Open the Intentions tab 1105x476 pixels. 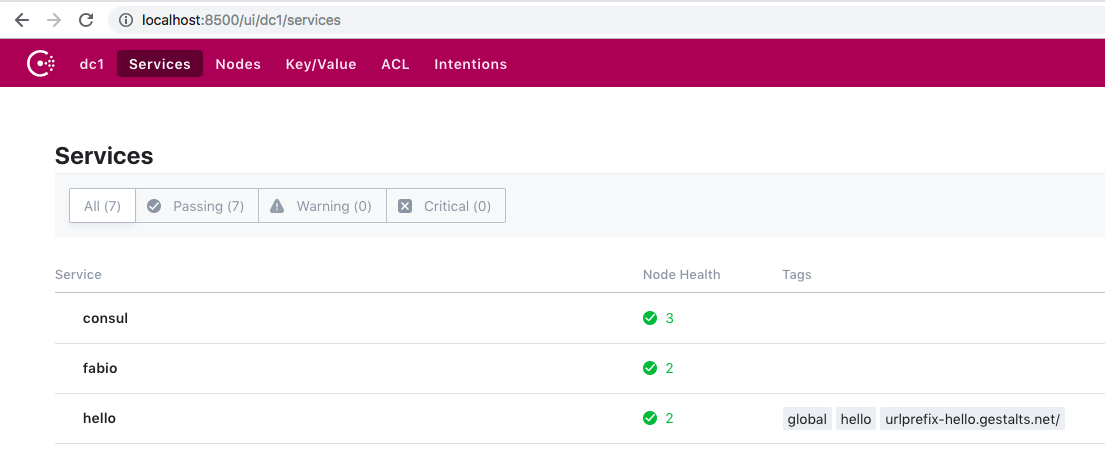point(470,64)
